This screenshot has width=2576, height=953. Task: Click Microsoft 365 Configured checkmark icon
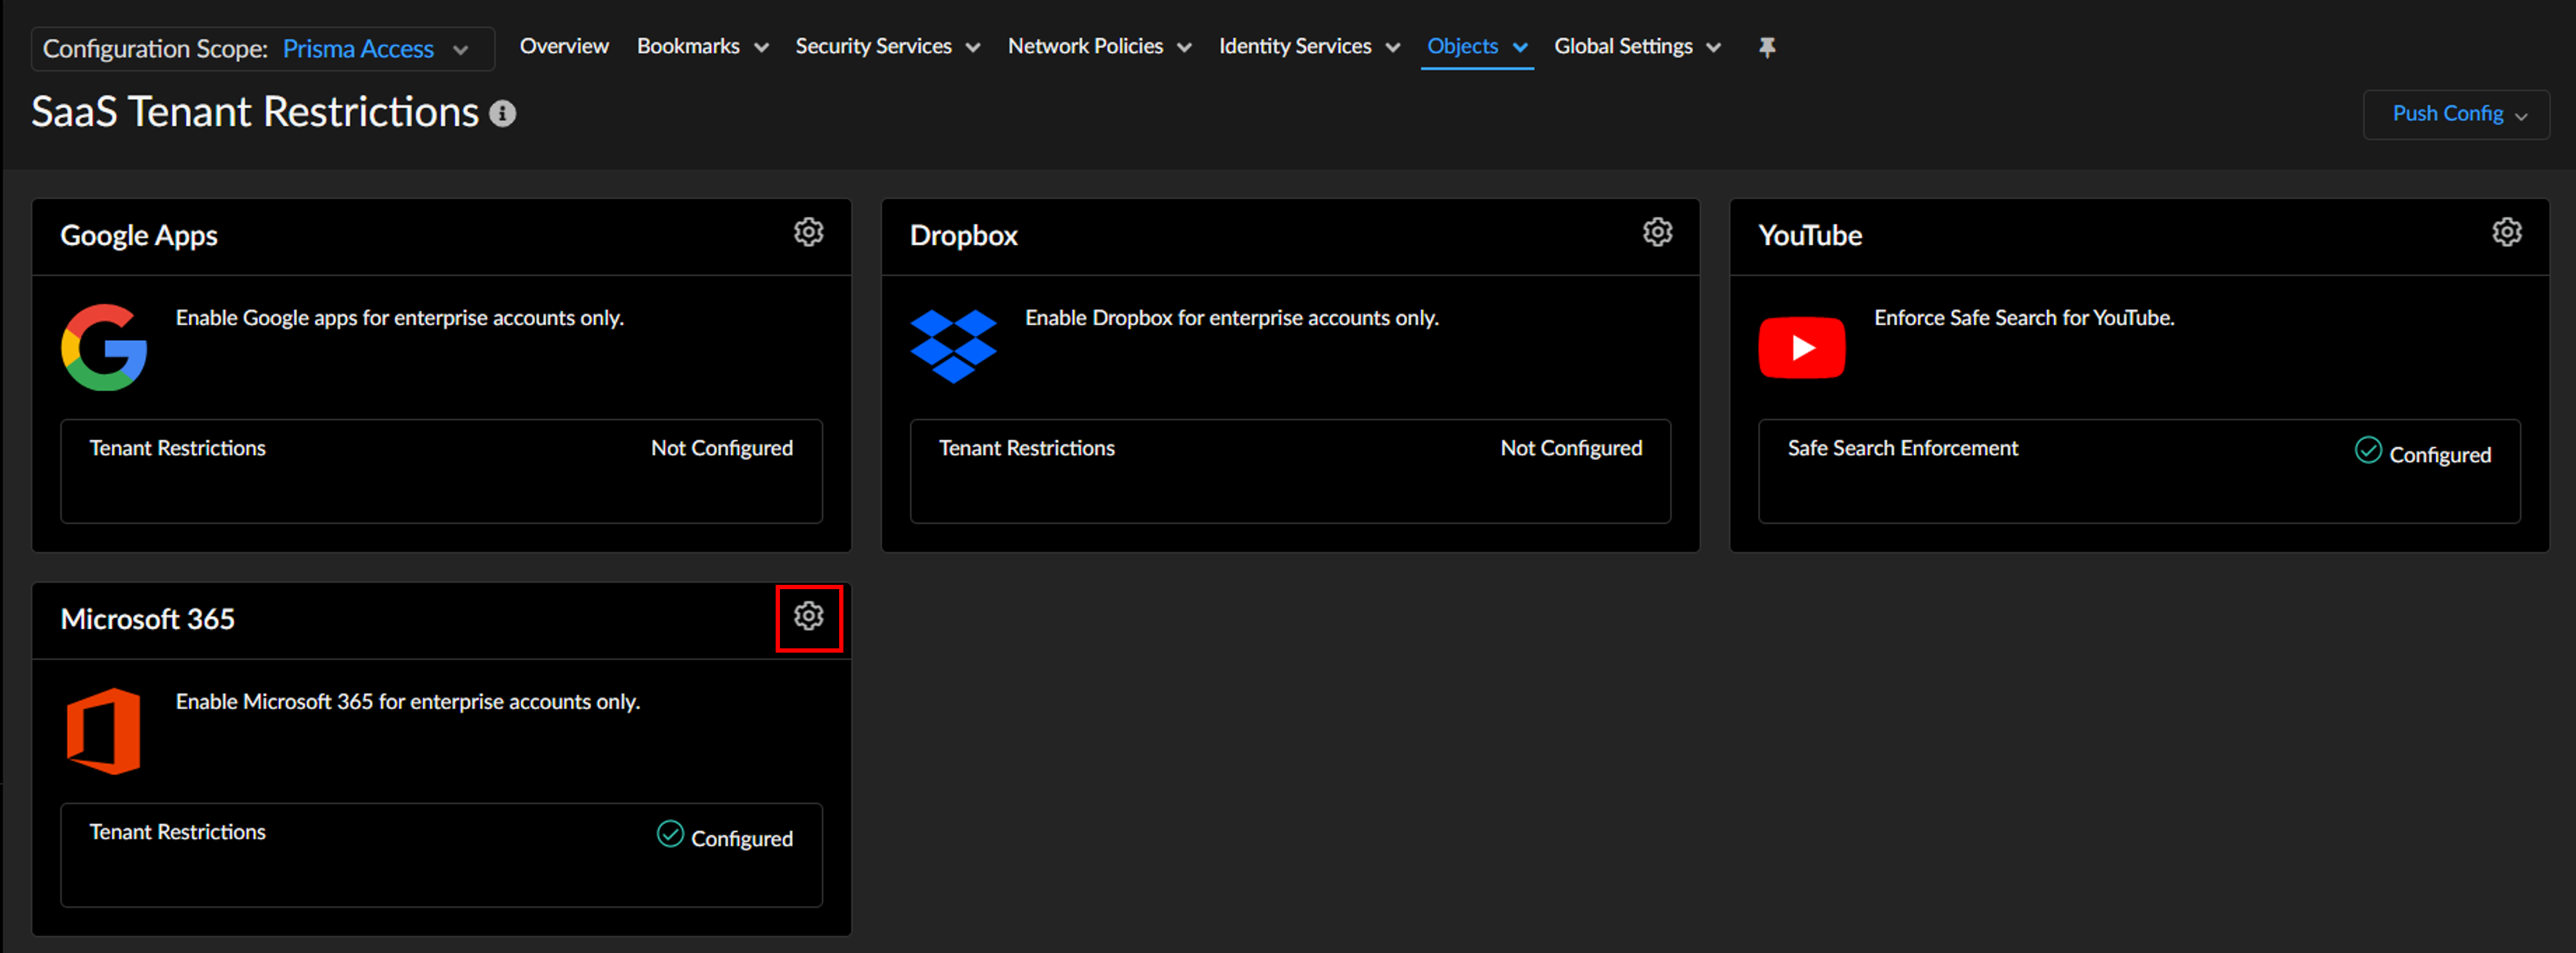coord(670,834)
